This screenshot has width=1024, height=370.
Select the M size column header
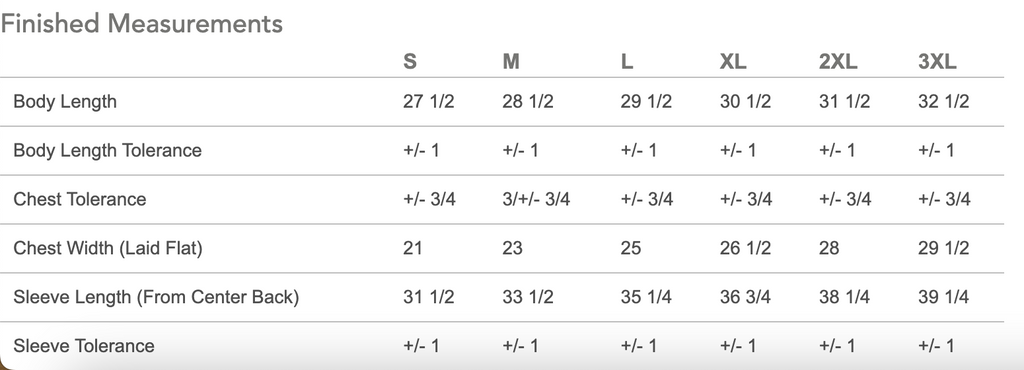pos(511,61)
